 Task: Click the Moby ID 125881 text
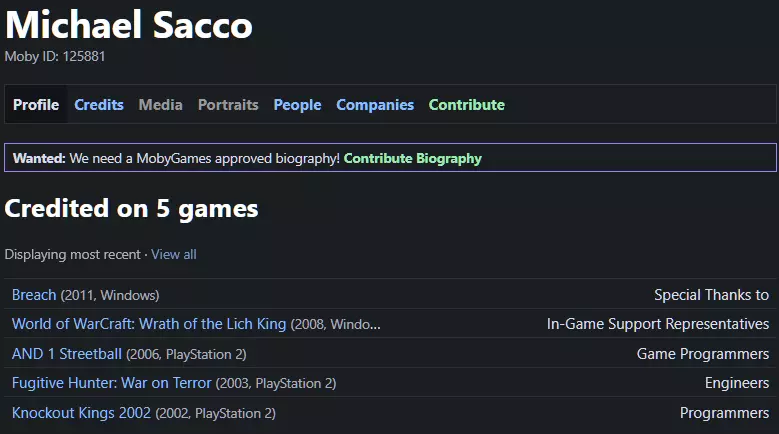(x=55, y=57)
